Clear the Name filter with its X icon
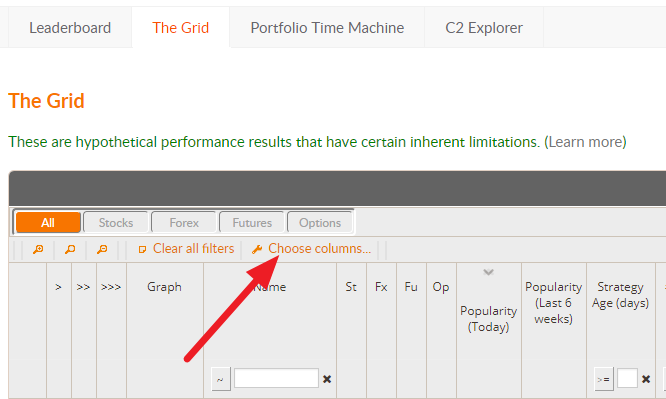Image resolution: width=666 pixels, height=399 pixels. point(327,379)
